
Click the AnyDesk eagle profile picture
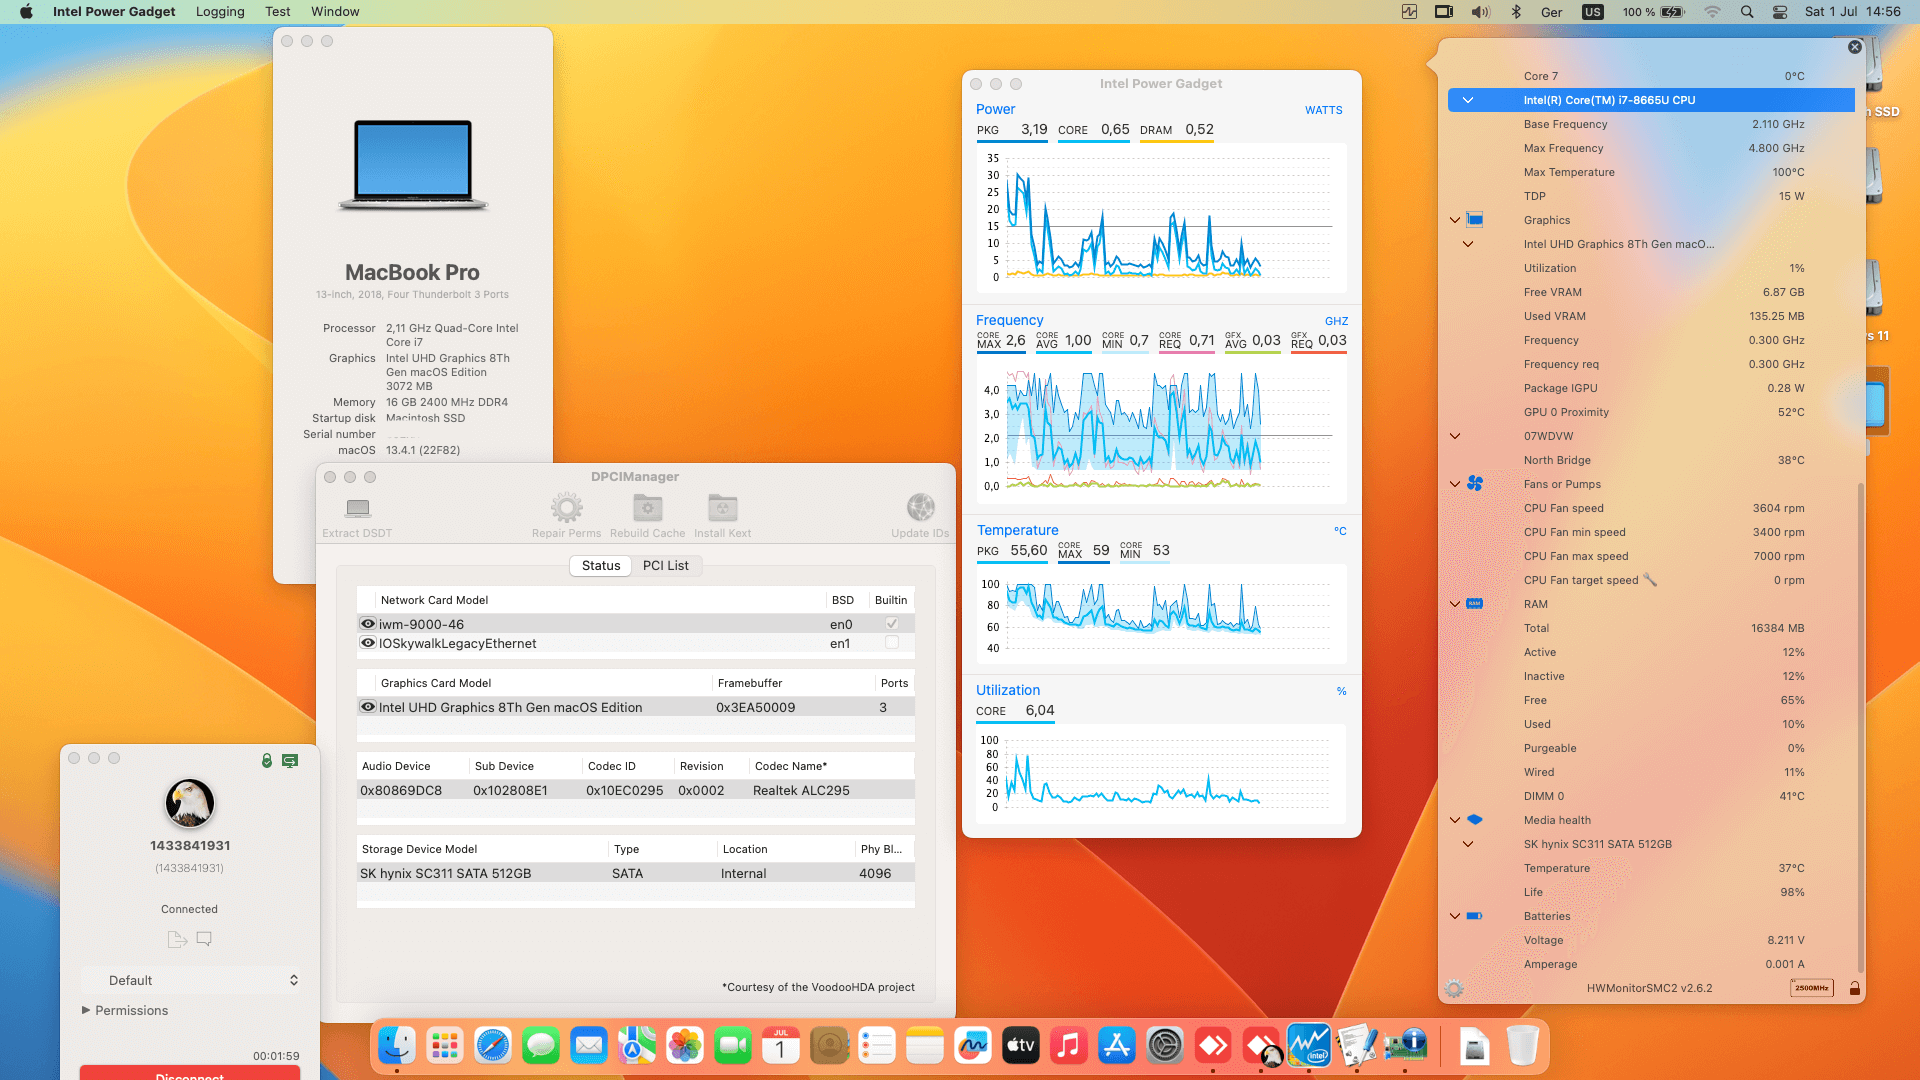pos(190,803)
